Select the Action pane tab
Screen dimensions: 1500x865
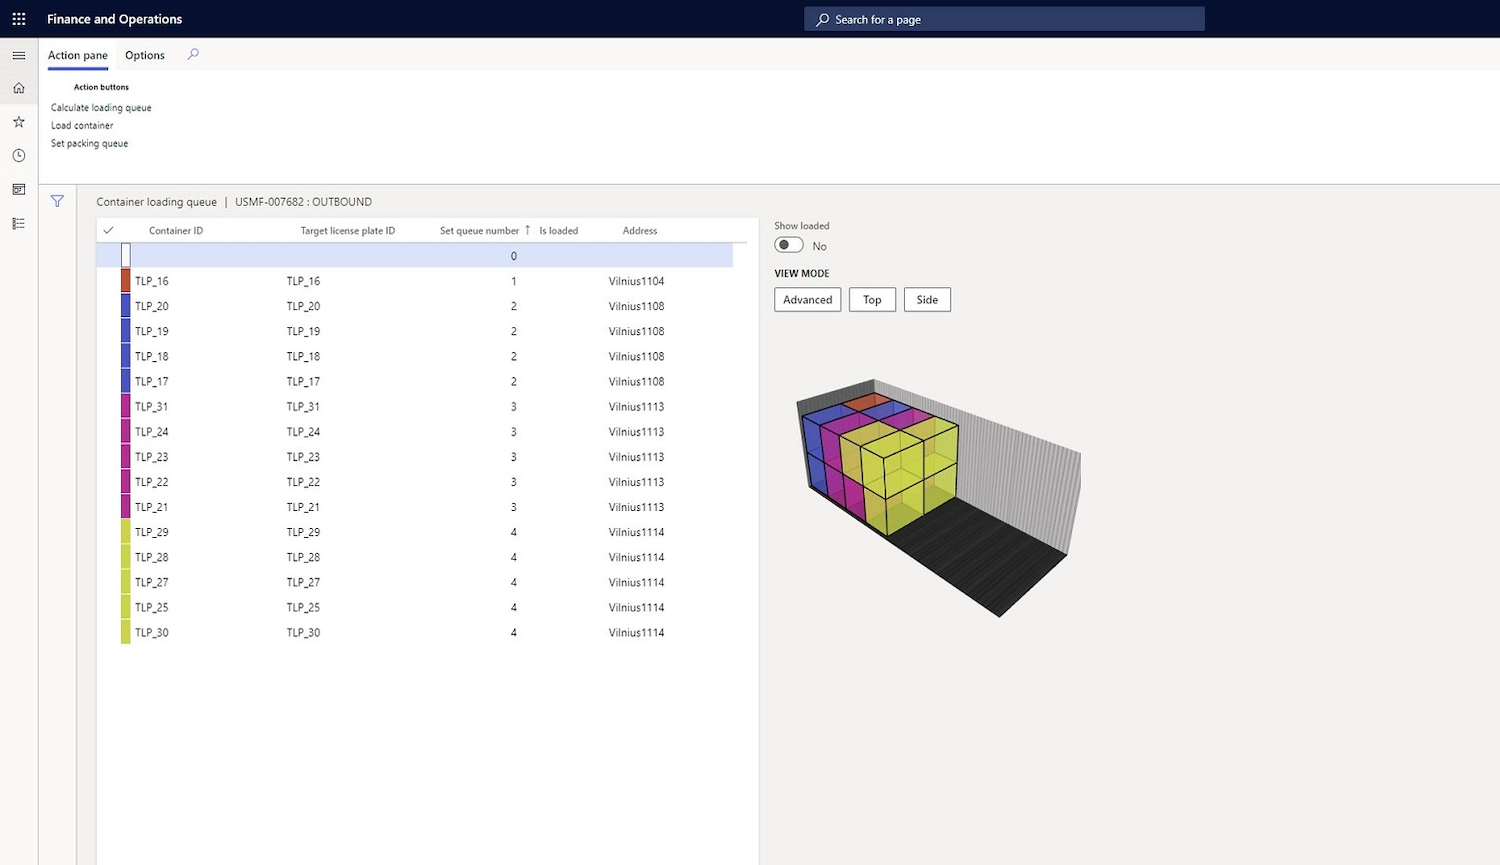(x=78, y=55)
